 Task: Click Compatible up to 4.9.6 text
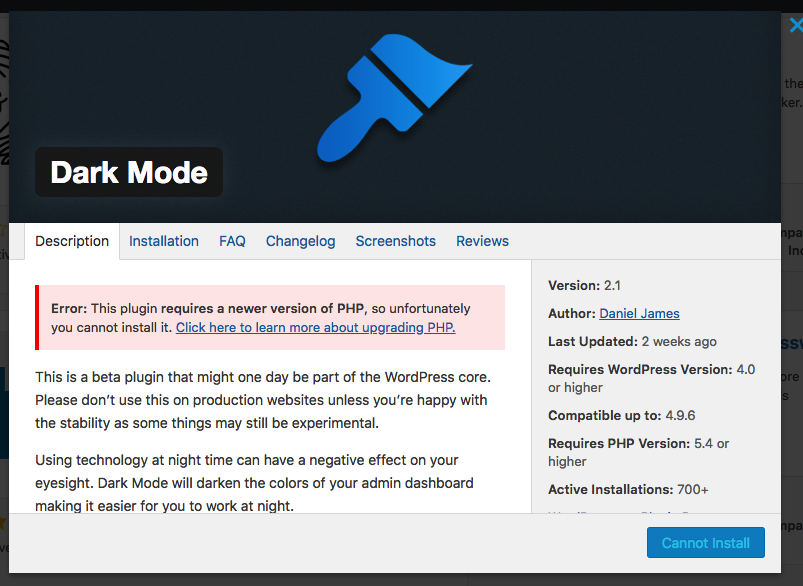click(x=622, y=415)
